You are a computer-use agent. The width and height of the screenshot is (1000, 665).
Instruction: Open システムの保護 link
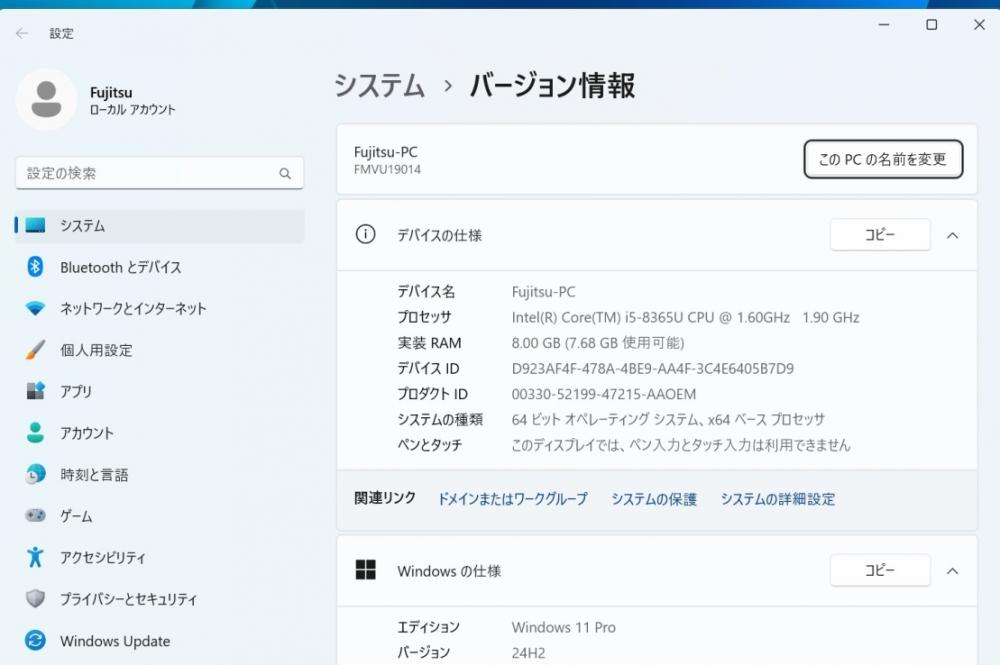(654, 499)
